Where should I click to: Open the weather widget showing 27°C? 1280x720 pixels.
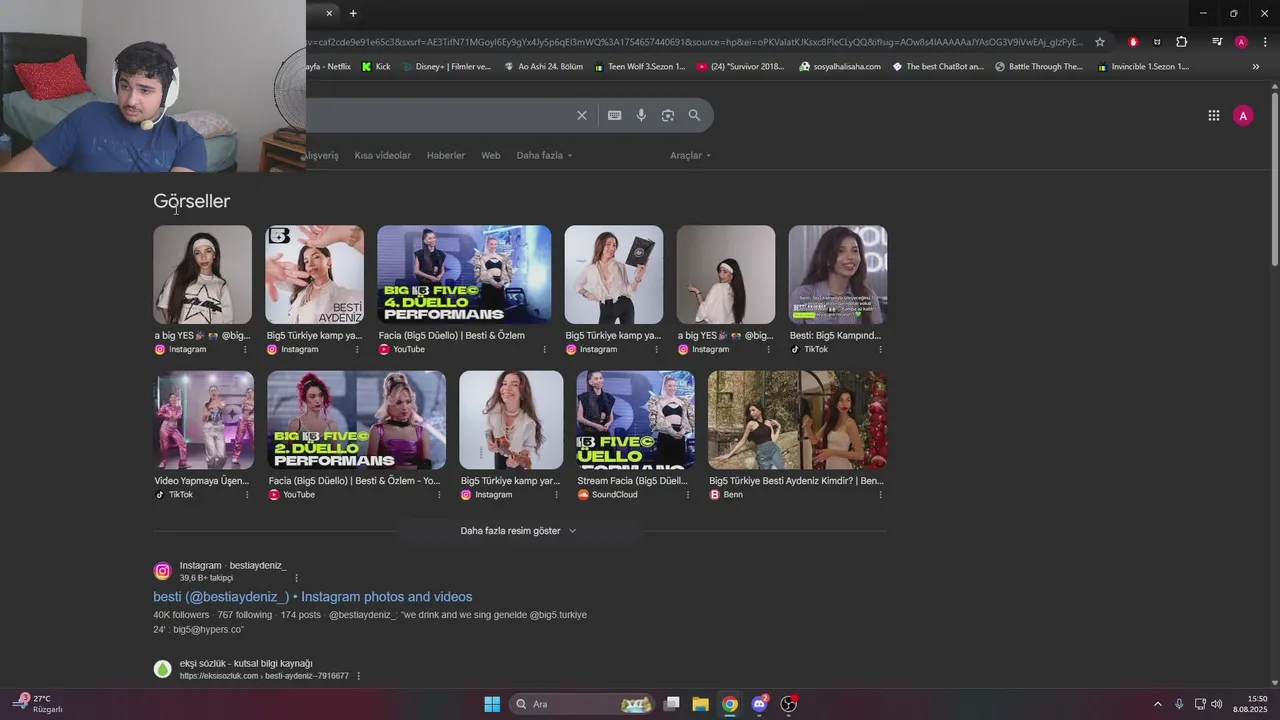pos(38,704)
